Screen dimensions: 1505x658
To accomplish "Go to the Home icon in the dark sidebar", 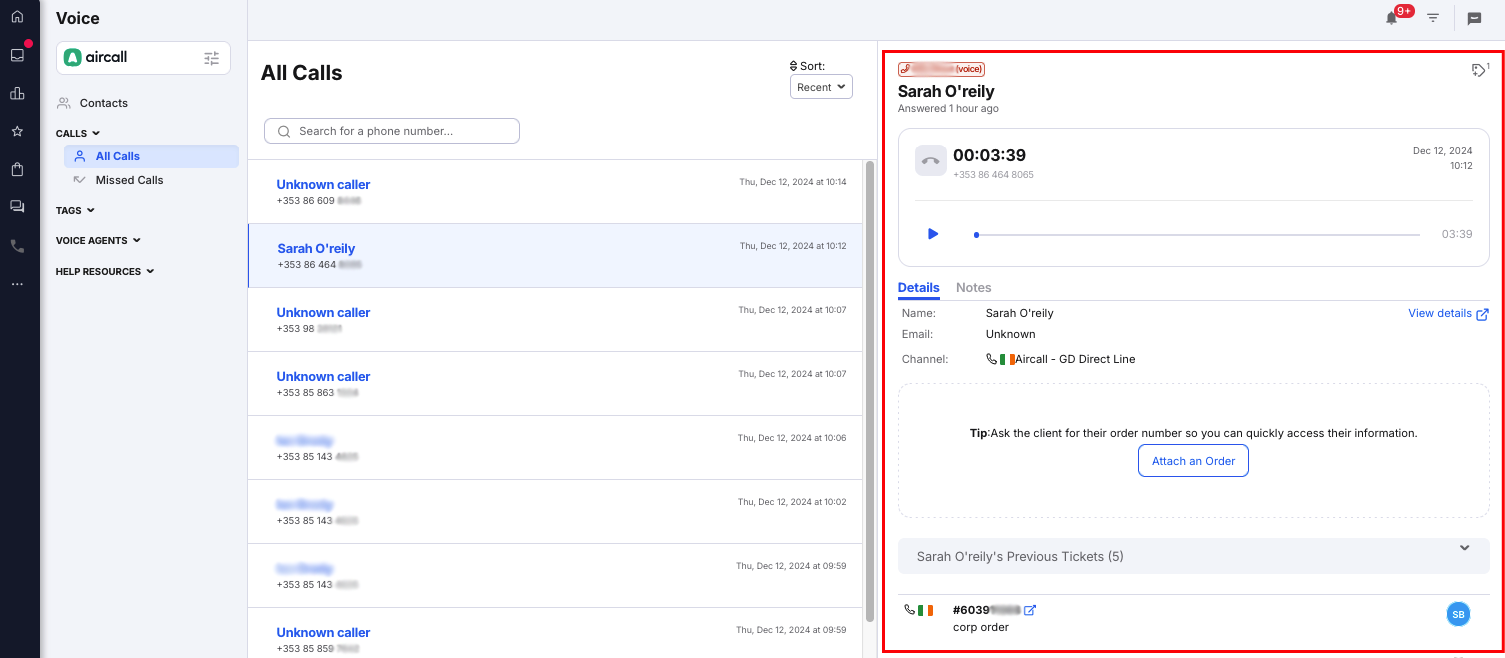I will click(x=17, y=17).
